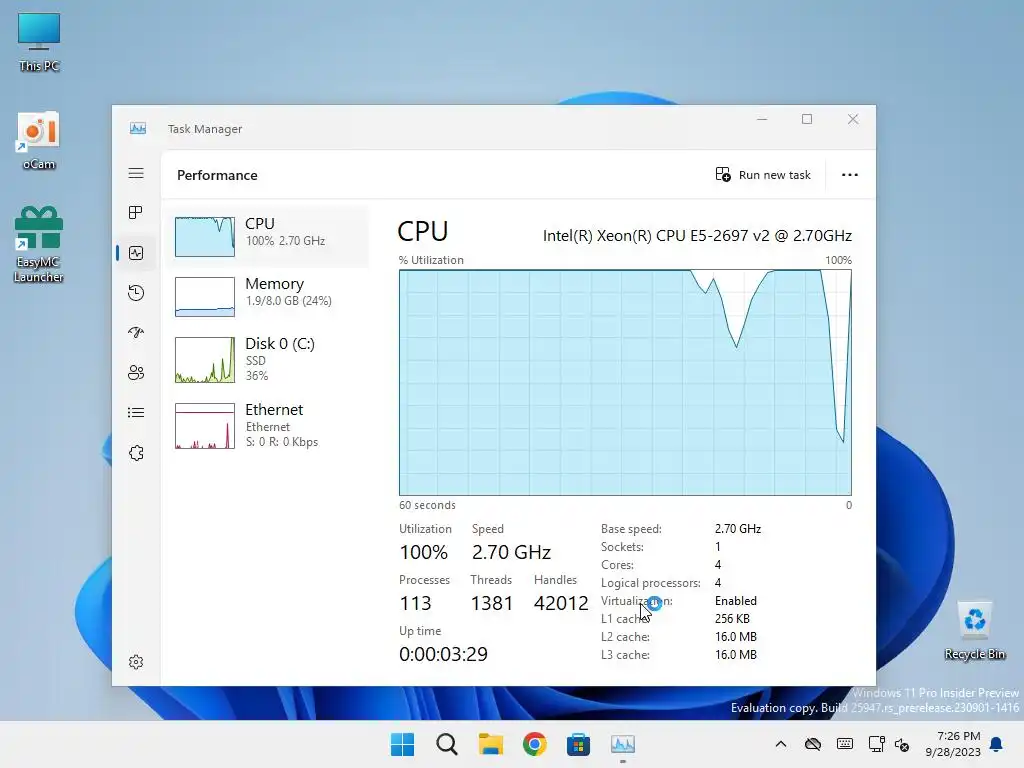Select the Memory performance entry

[x=268, y=296]
